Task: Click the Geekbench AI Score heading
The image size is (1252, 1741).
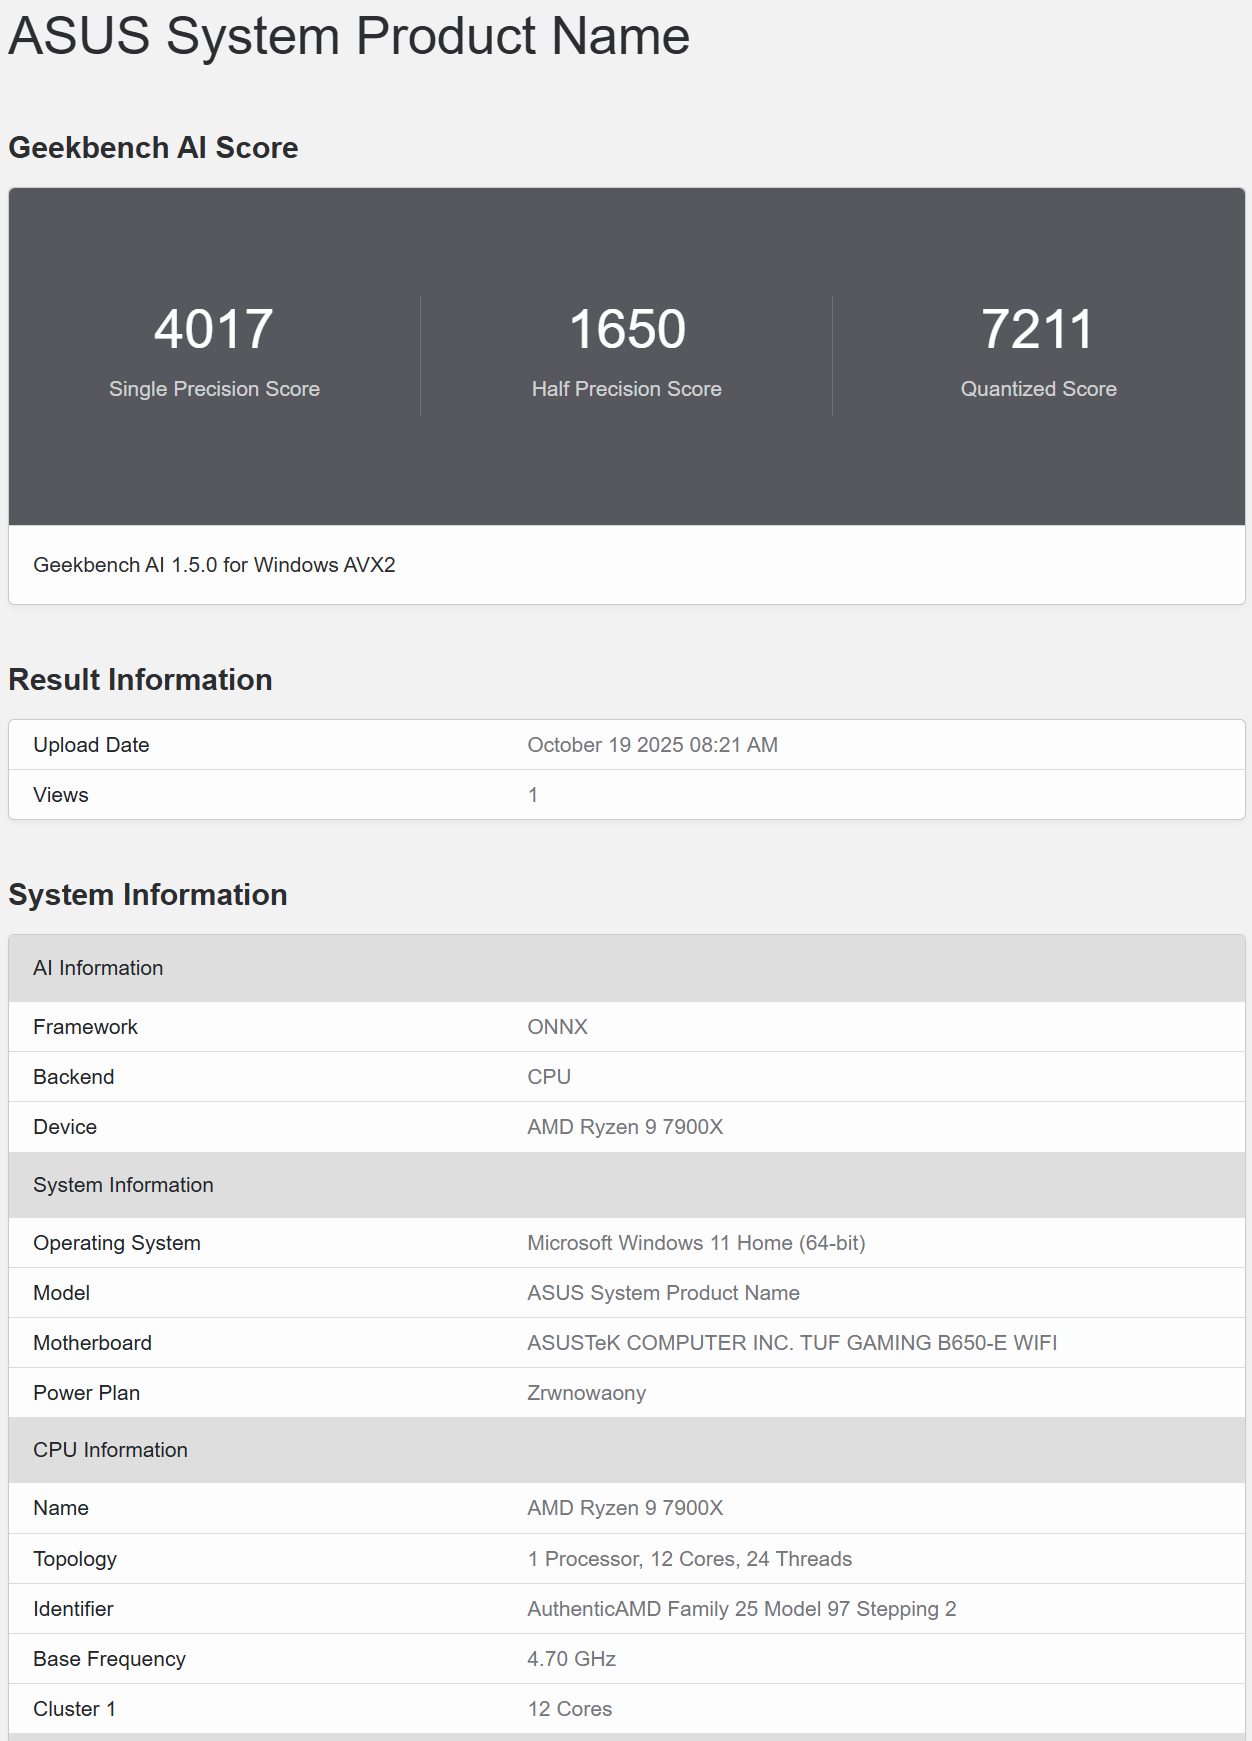Action: coord(153,148)
